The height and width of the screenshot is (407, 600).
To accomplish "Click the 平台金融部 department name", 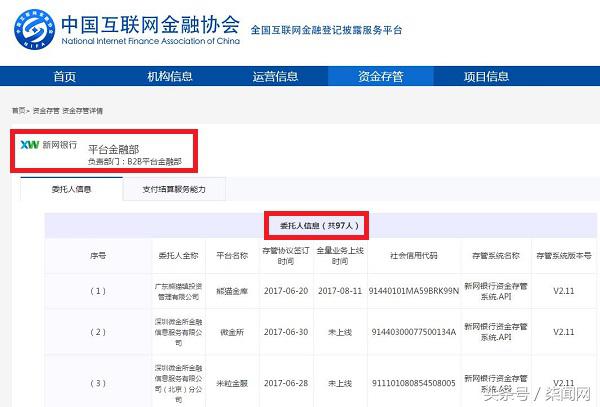I will pyautogui.click(x=114, y=149).
